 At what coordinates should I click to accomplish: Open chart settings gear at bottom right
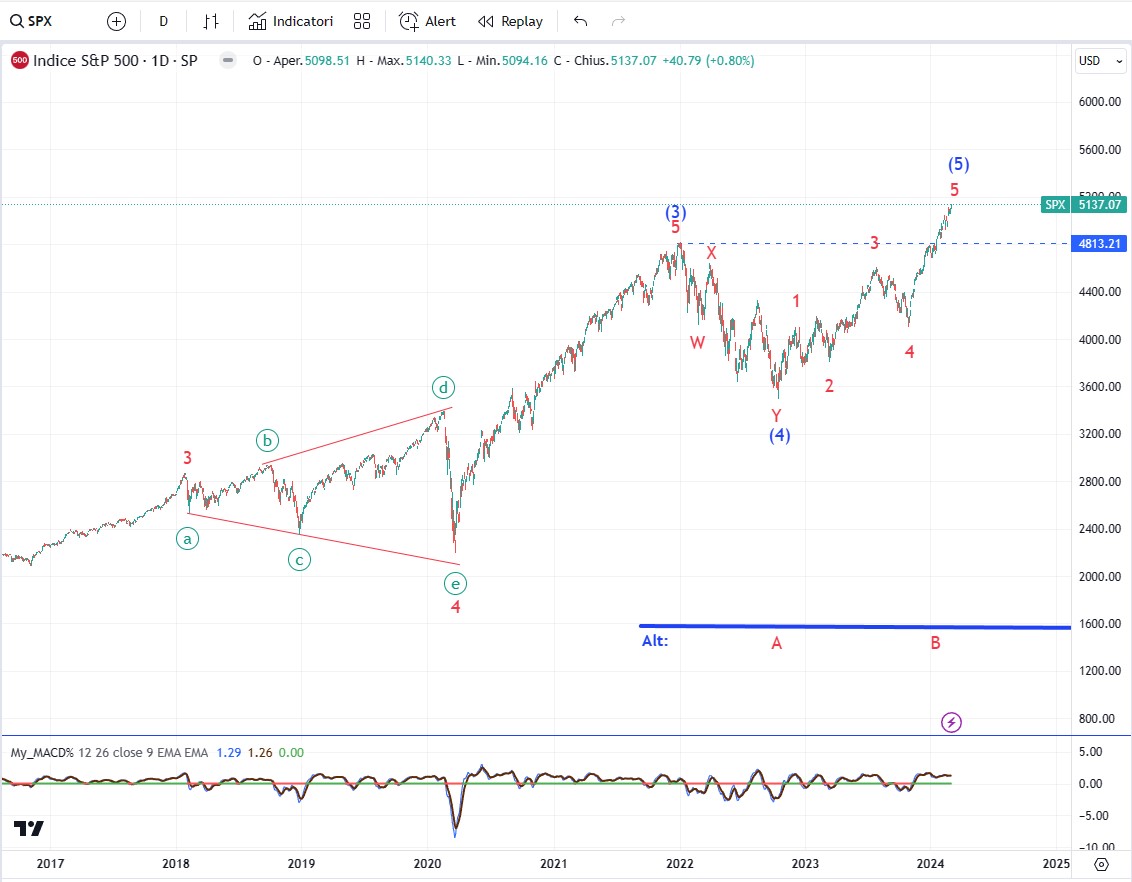1101,864
